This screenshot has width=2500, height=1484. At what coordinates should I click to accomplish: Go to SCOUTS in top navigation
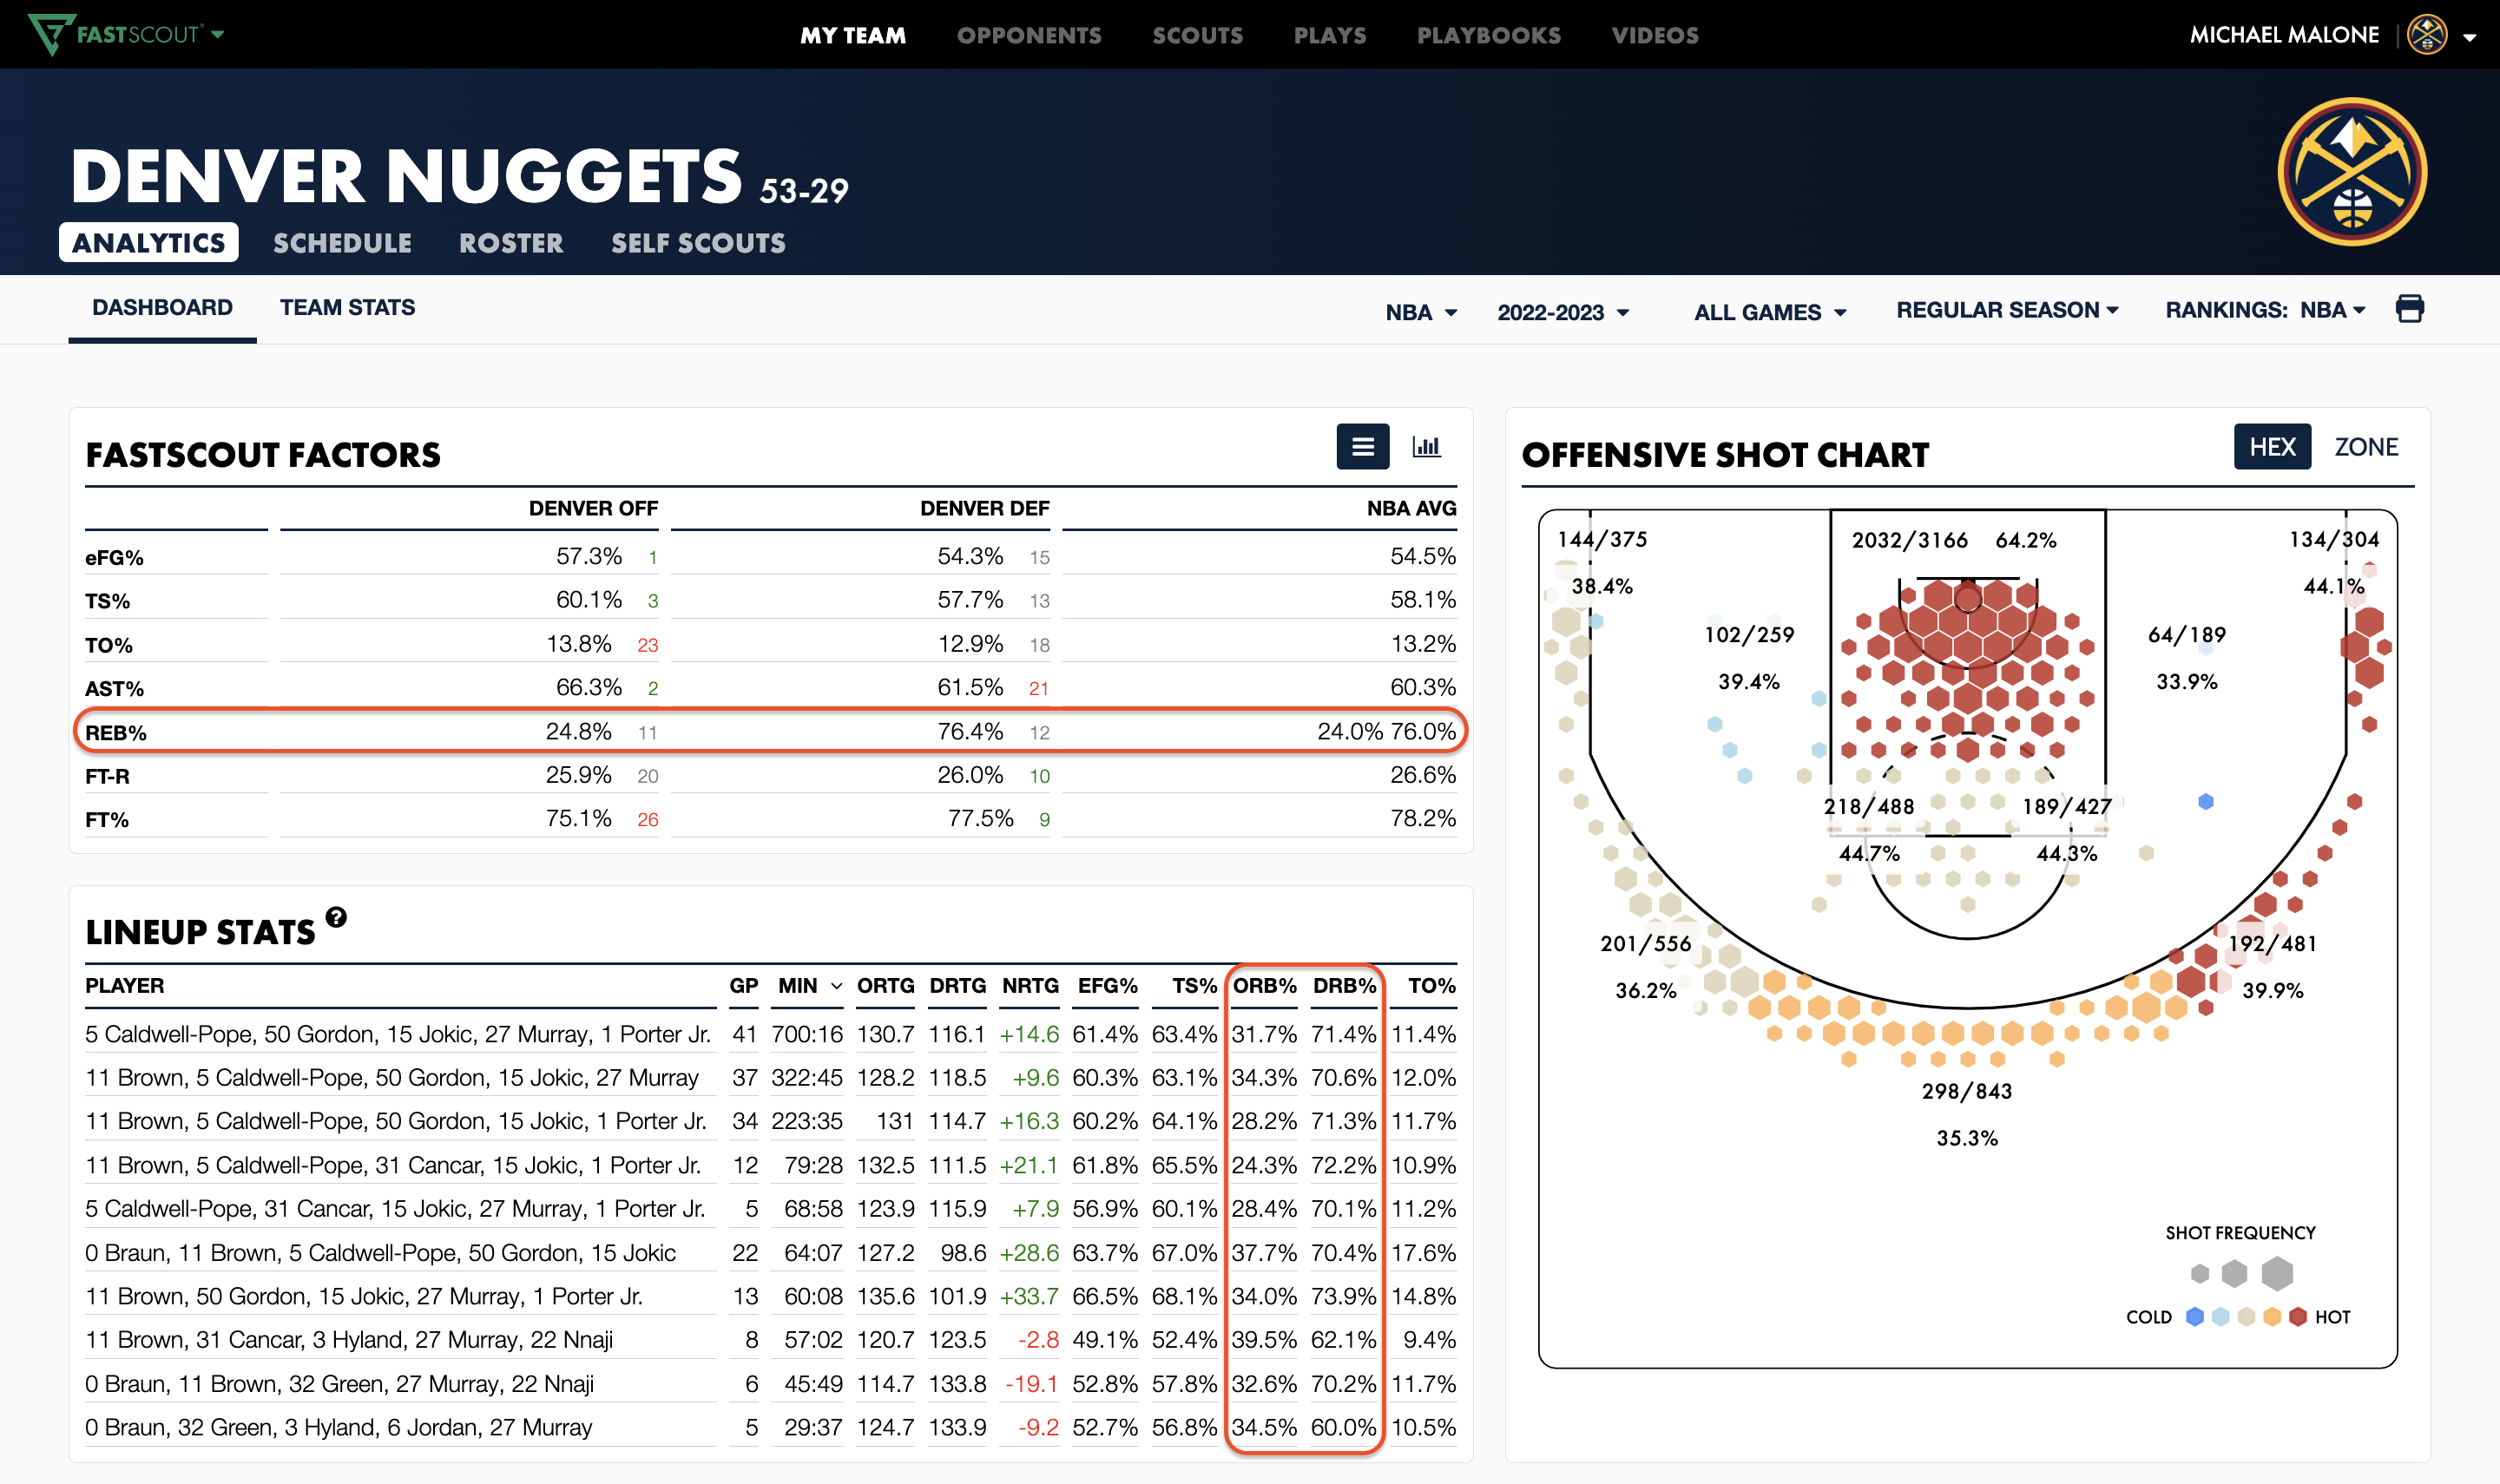(1197, 35)
